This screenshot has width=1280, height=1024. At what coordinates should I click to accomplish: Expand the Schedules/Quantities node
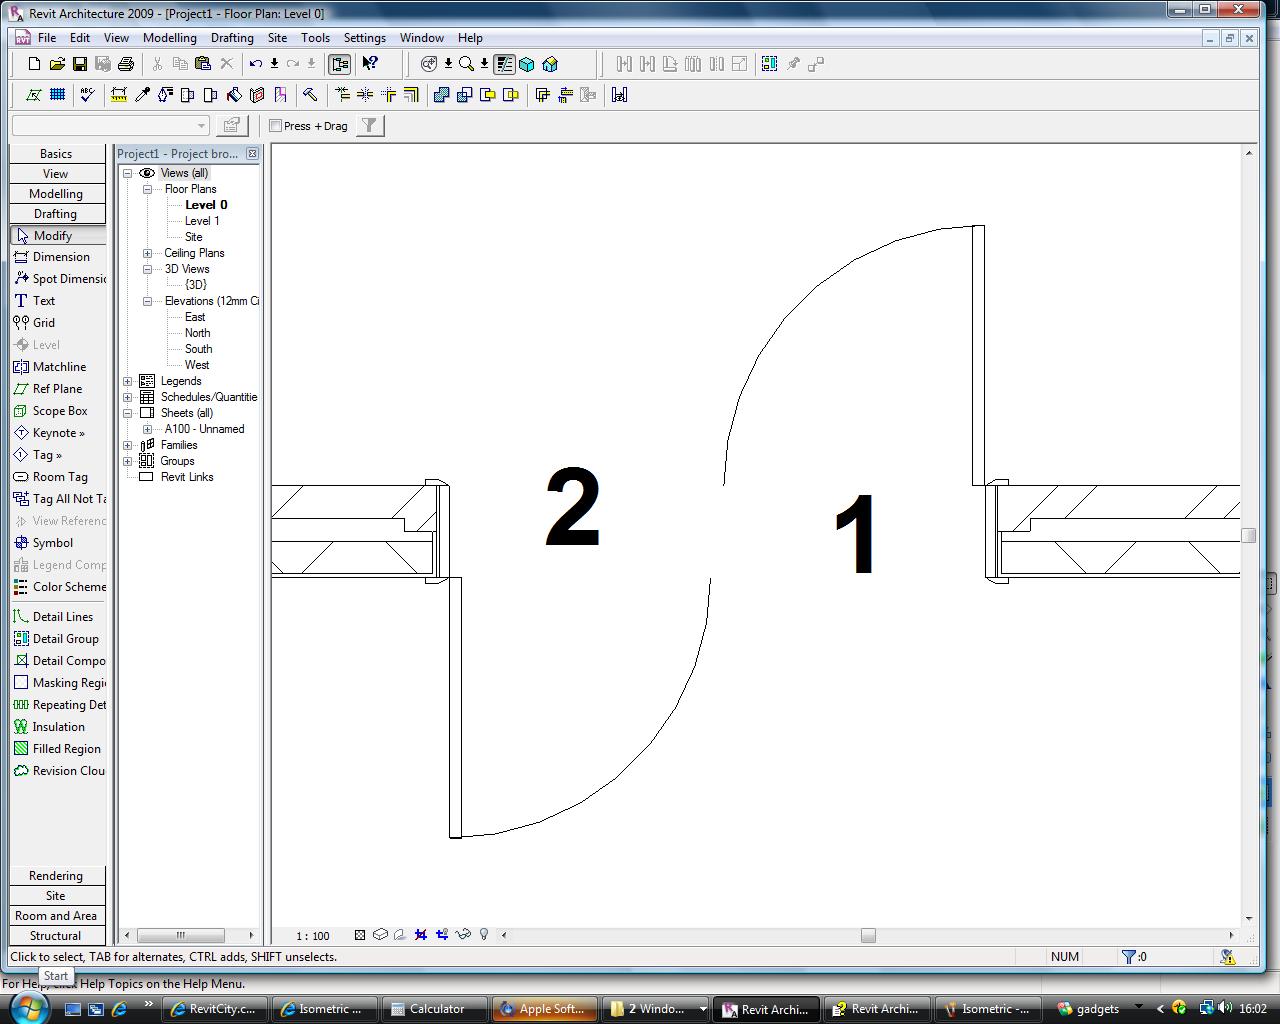[x=128, y=397]
